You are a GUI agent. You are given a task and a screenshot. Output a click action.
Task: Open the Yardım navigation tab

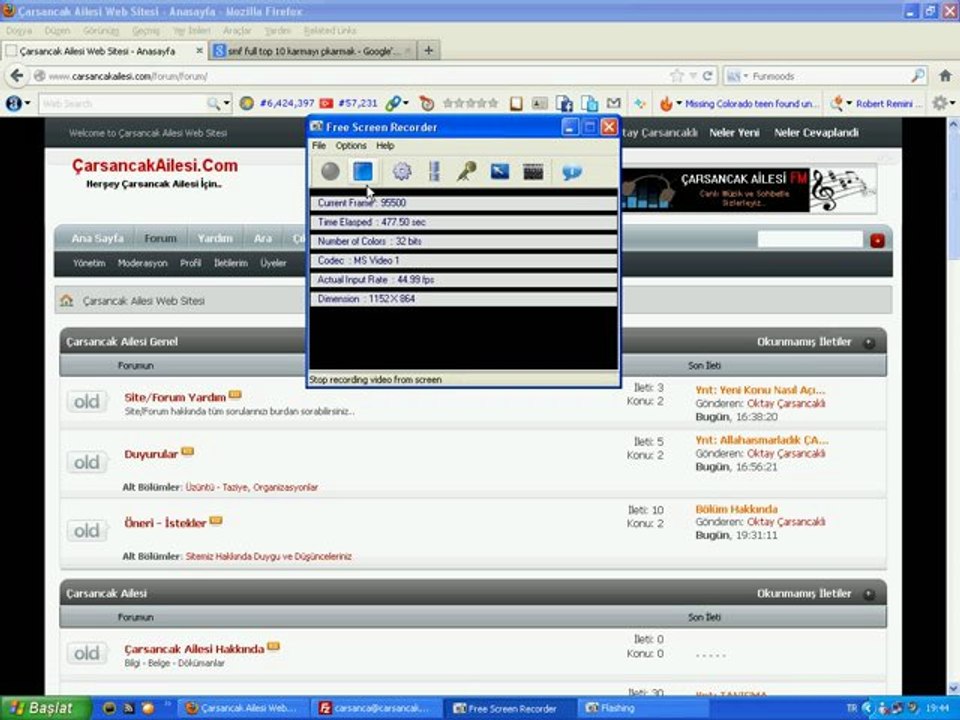pyautogui.click(x=215, y=238)
